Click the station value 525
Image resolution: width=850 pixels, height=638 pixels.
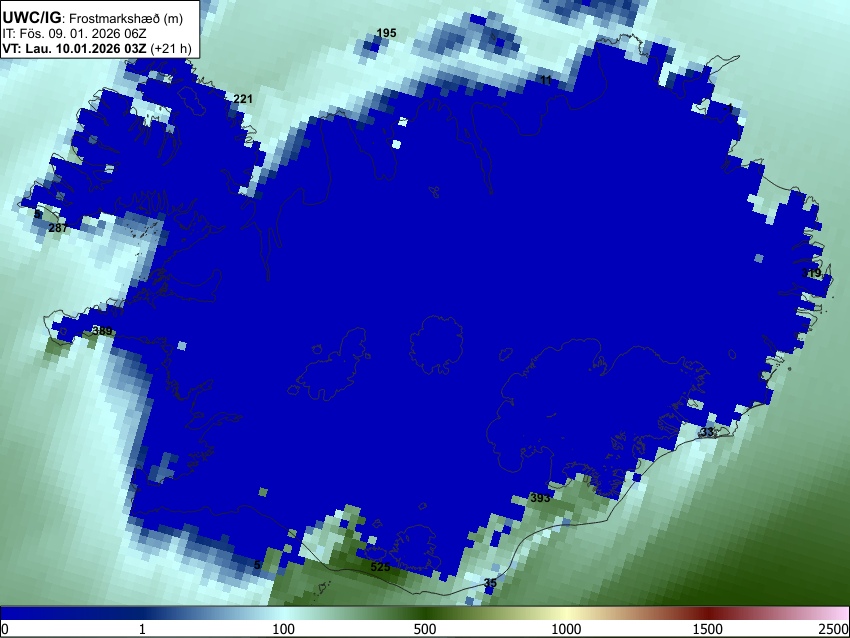click(x=380, y=567)
